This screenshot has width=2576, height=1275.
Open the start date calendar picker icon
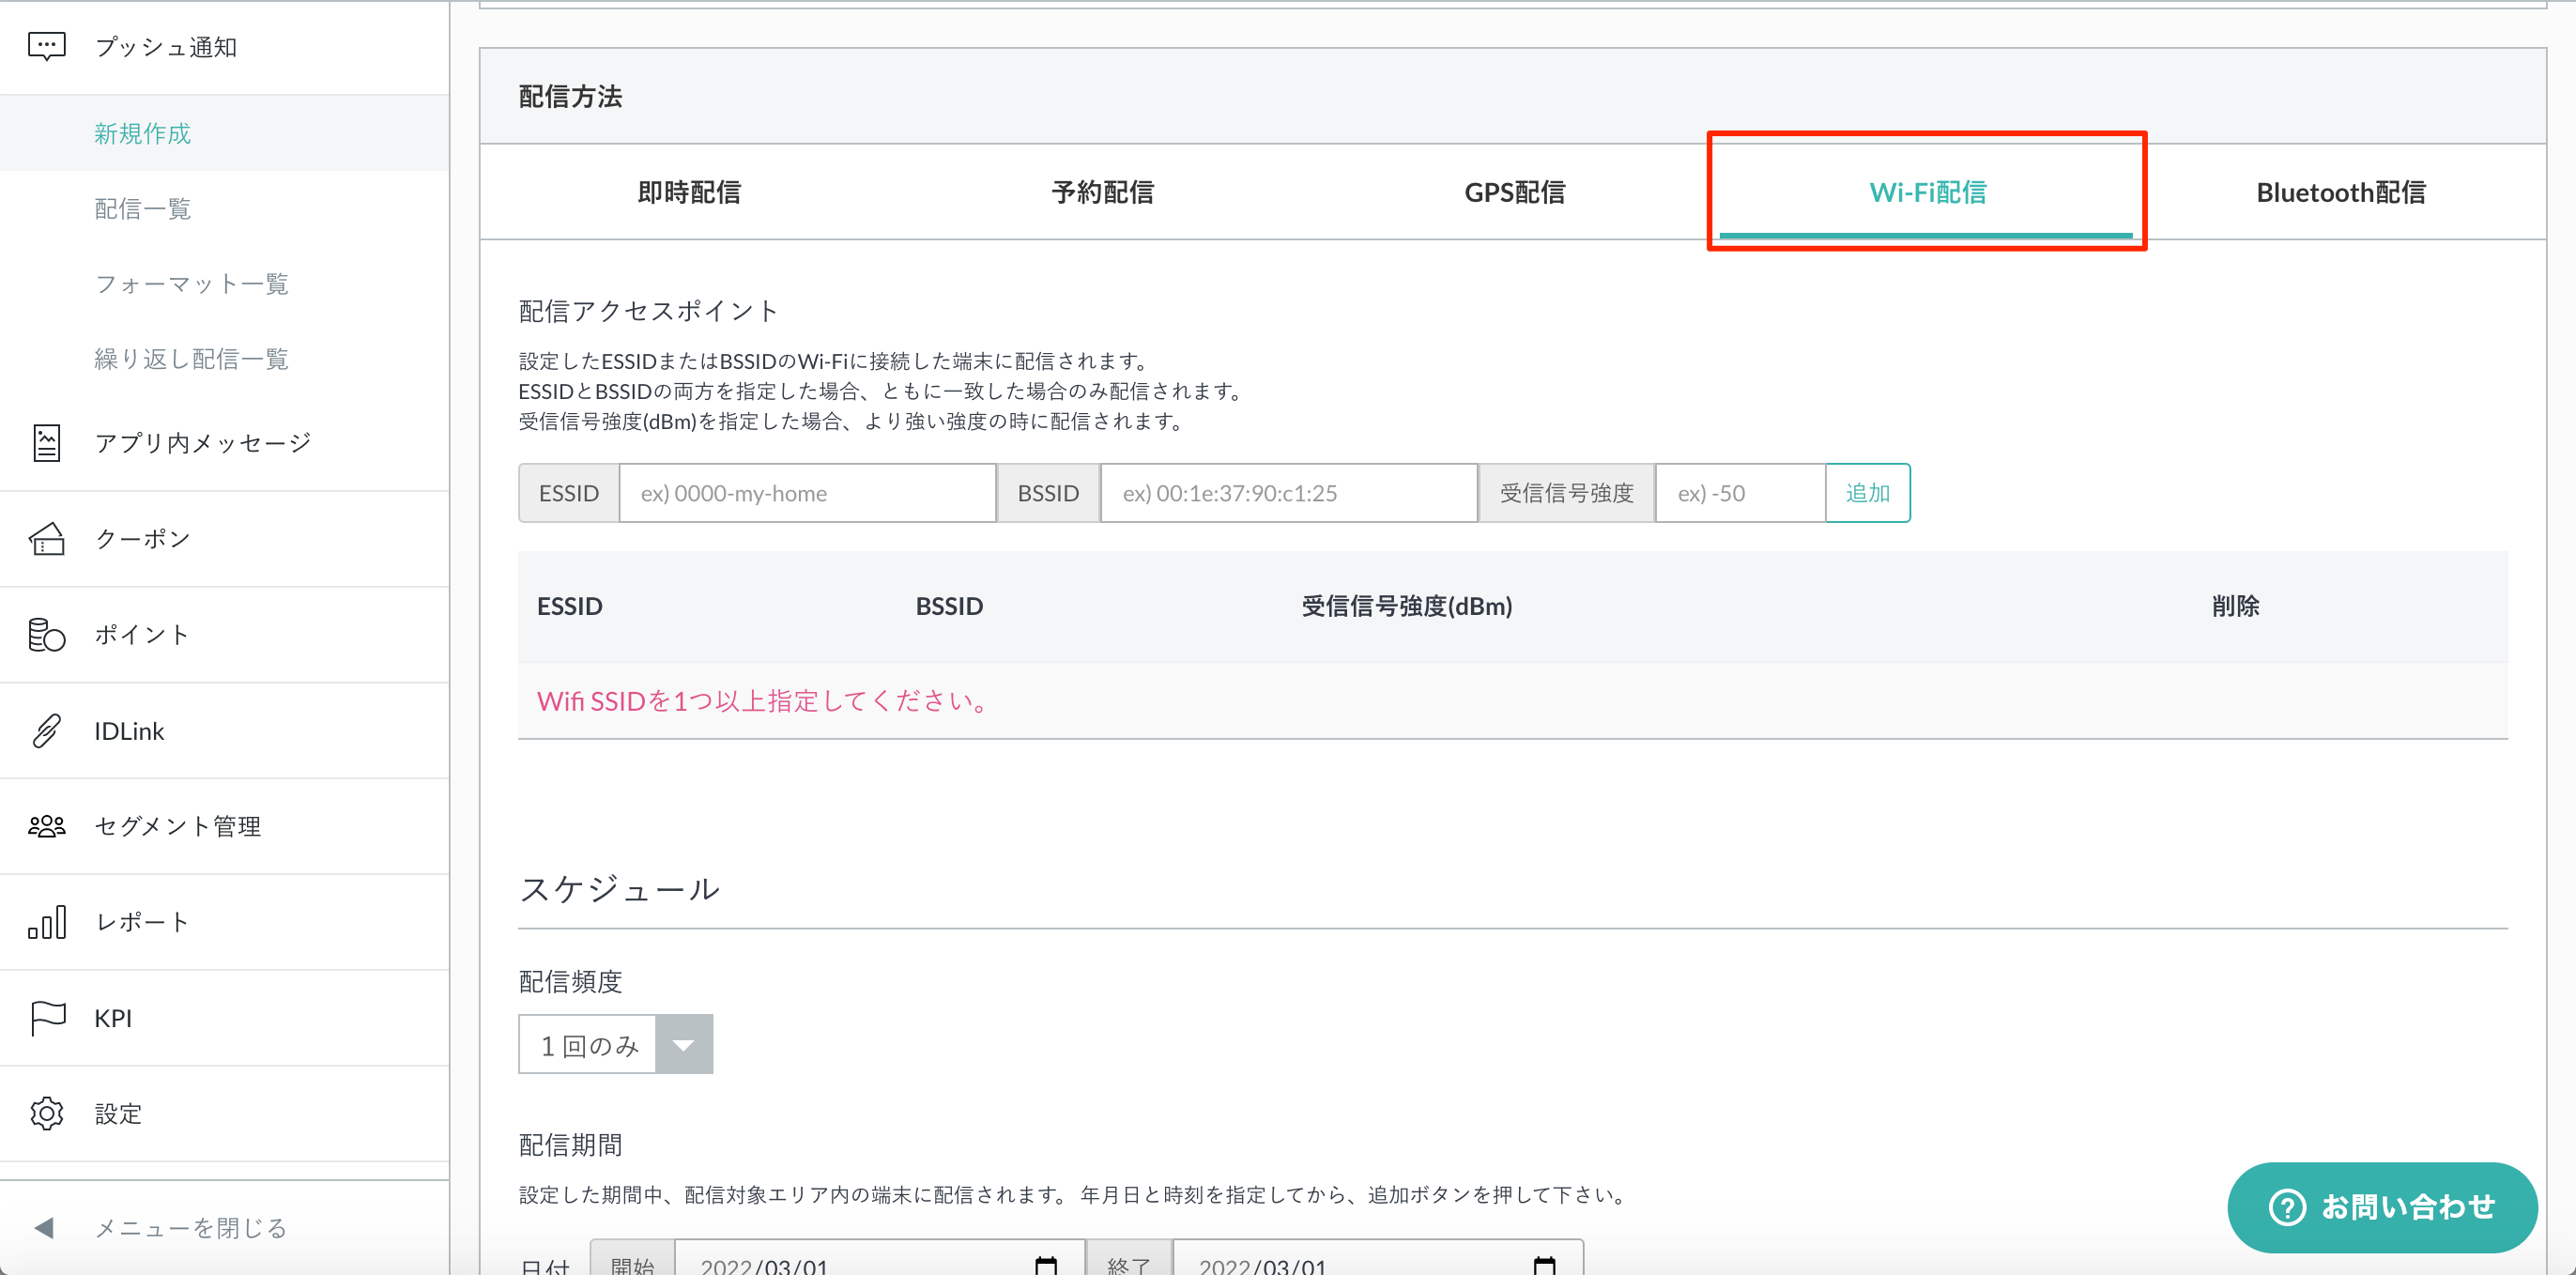coord(1045,1264)
